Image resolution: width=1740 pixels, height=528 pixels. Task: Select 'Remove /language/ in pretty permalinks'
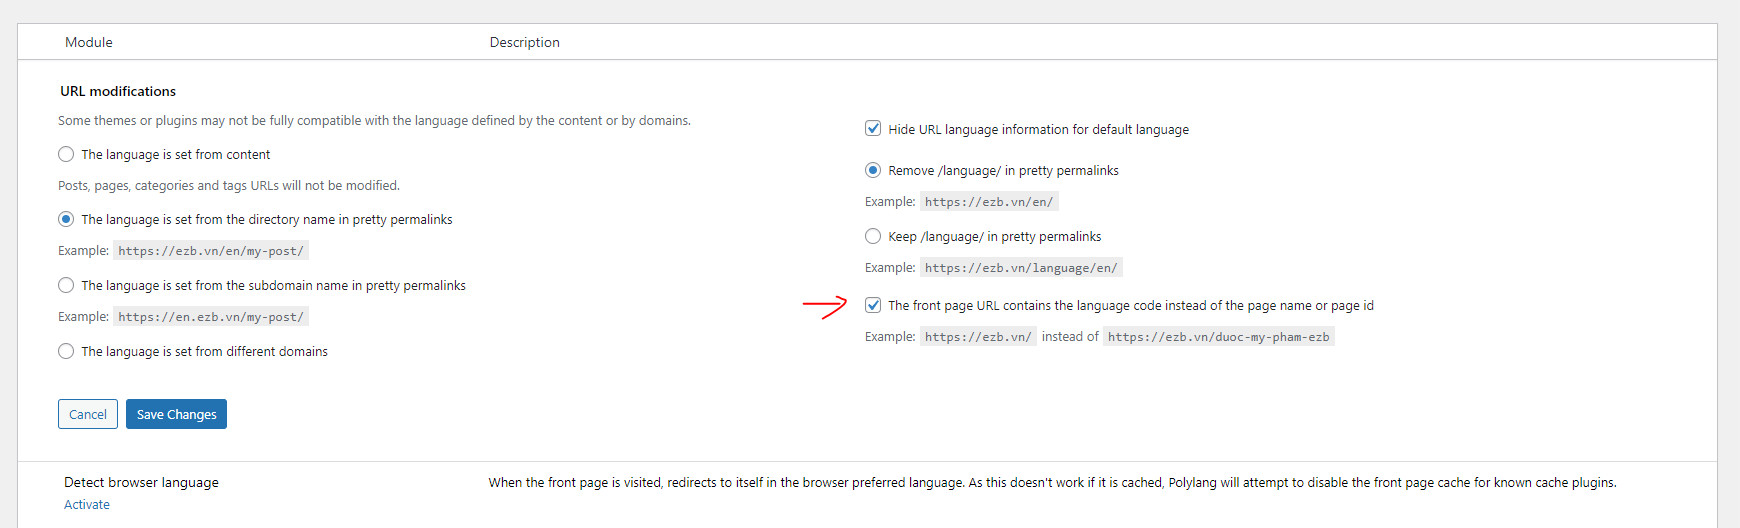[x=873, y=170]
